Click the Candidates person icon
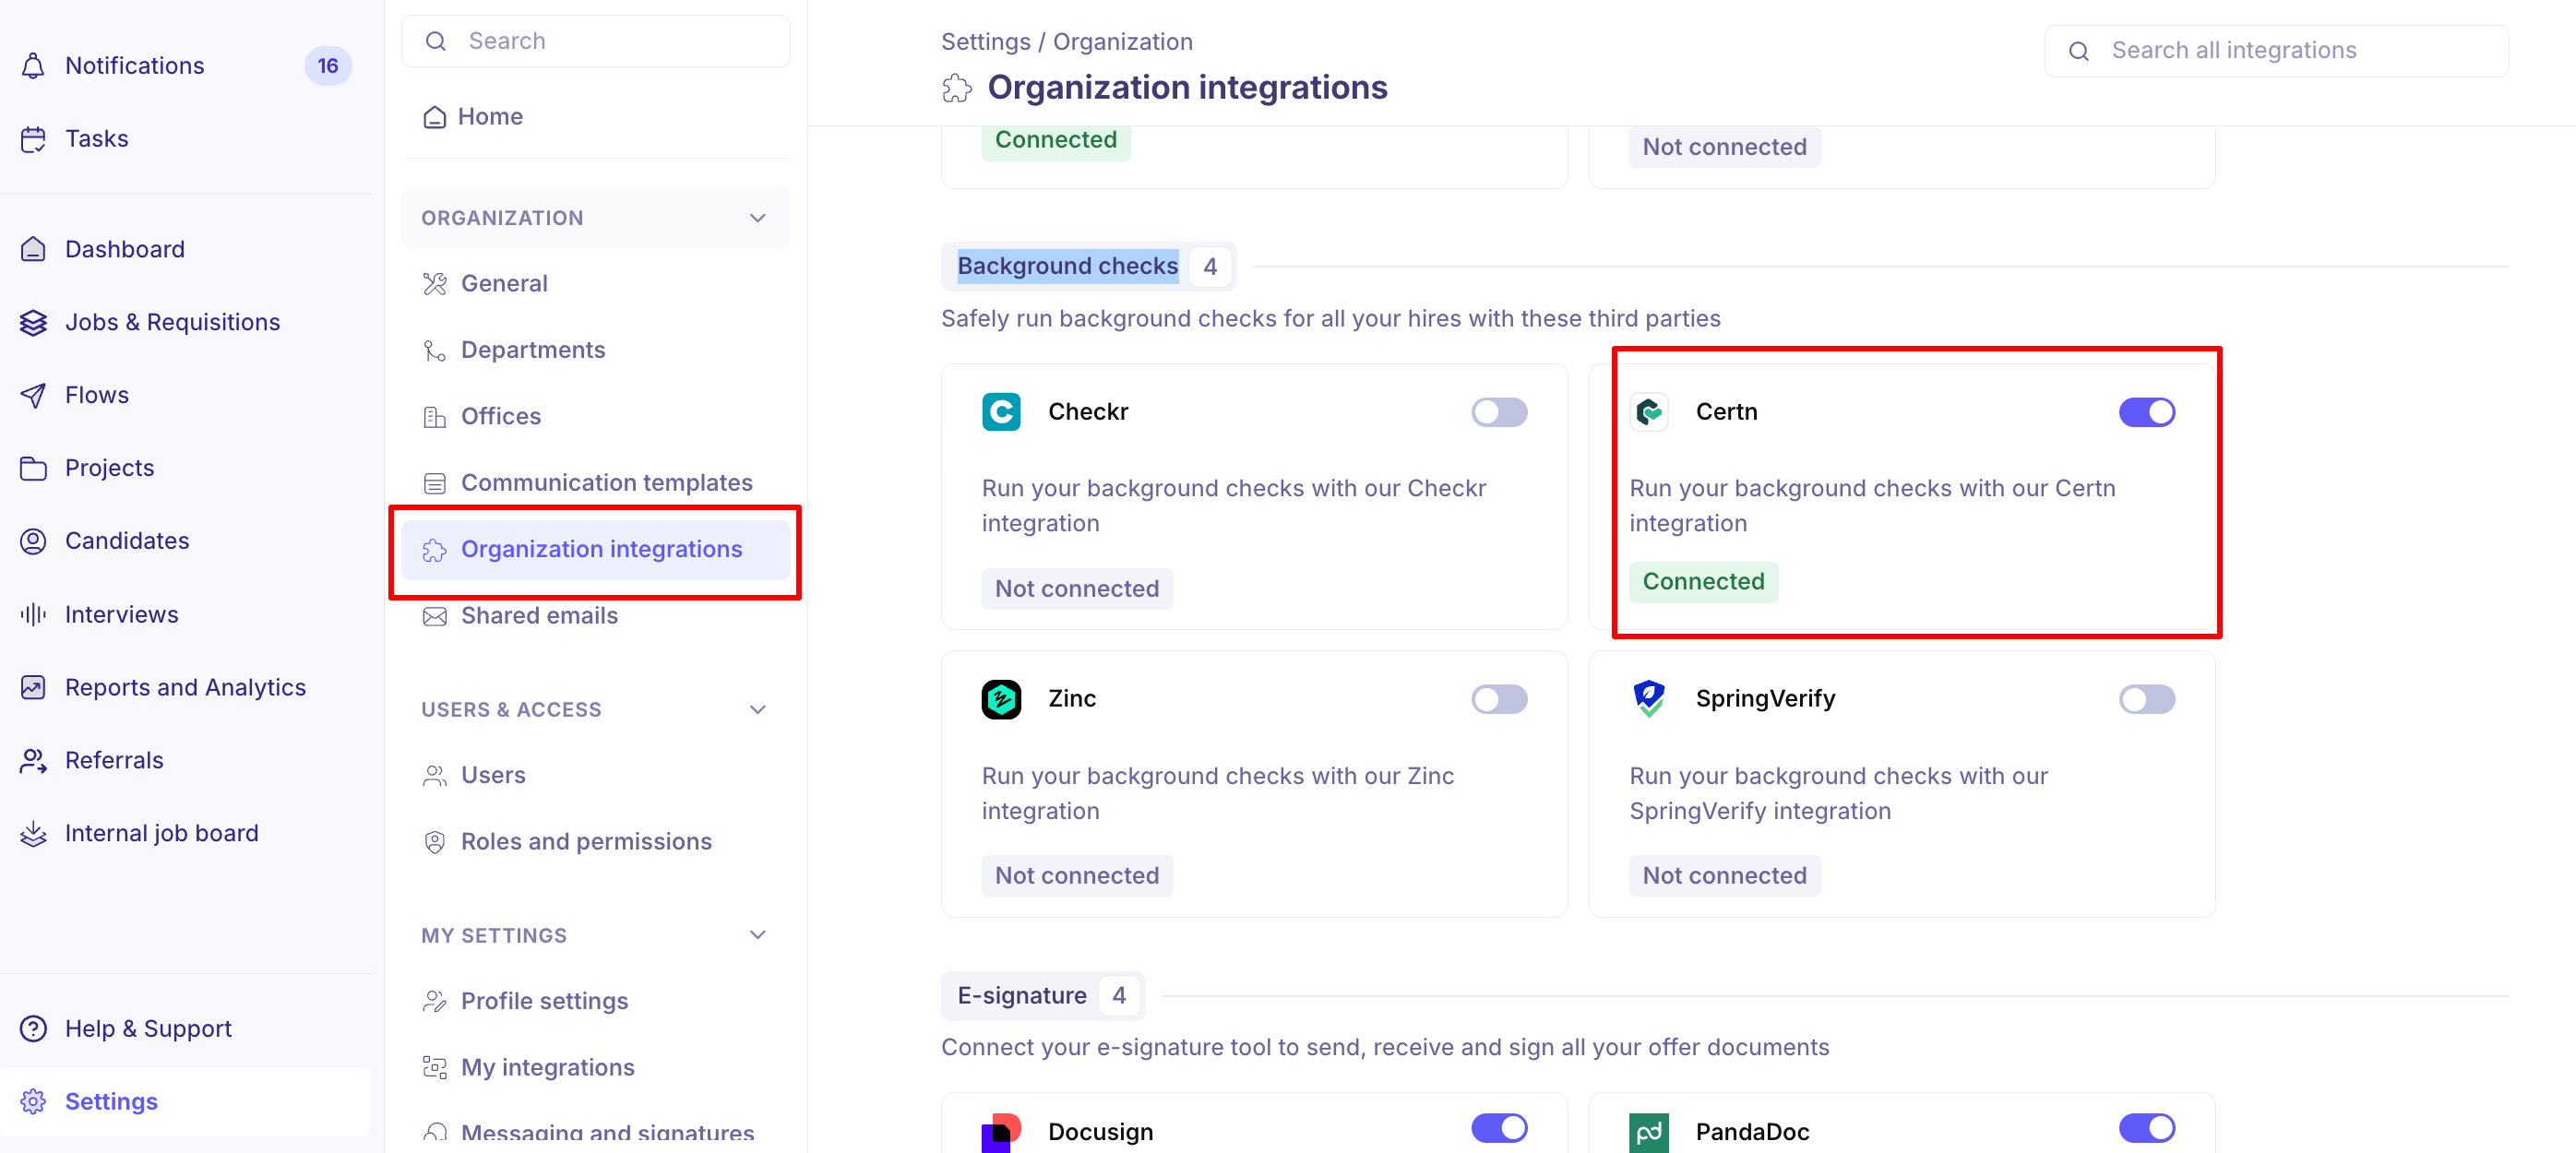The height and width of the screenshot is (1153, 2576). [33, 541]
